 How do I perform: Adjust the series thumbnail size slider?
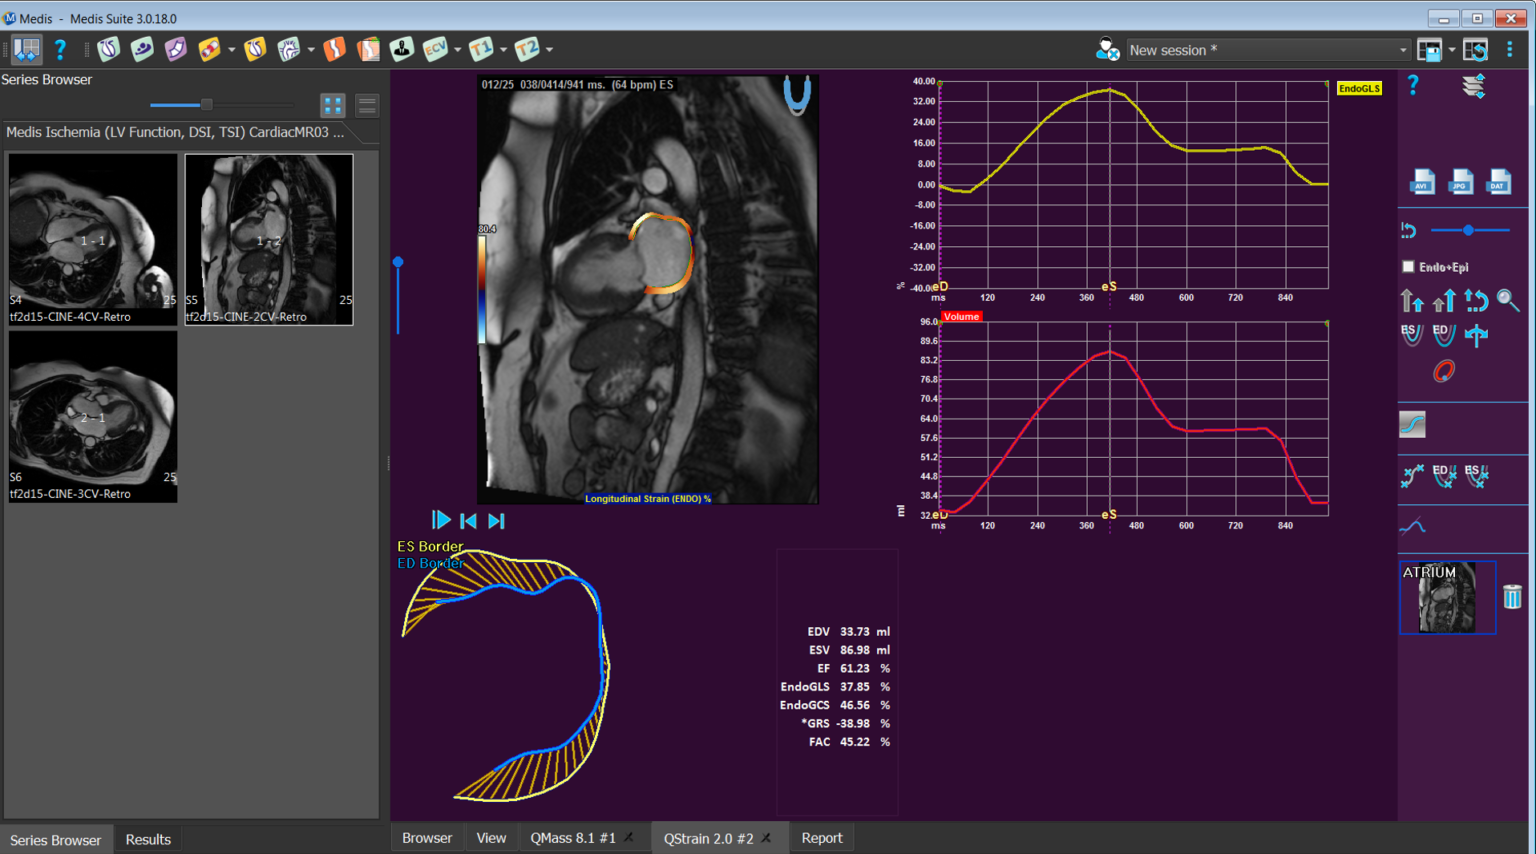pyautogui.click(x=206, y=105)
